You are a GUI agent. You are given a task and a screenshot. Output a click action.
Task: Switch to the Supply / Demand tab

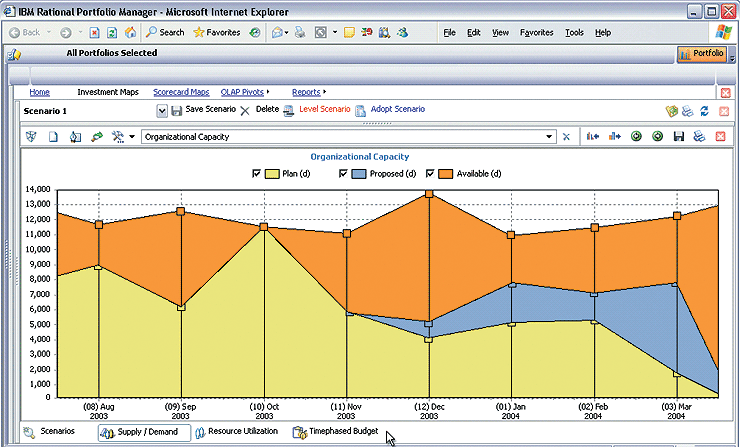(144, 432)
